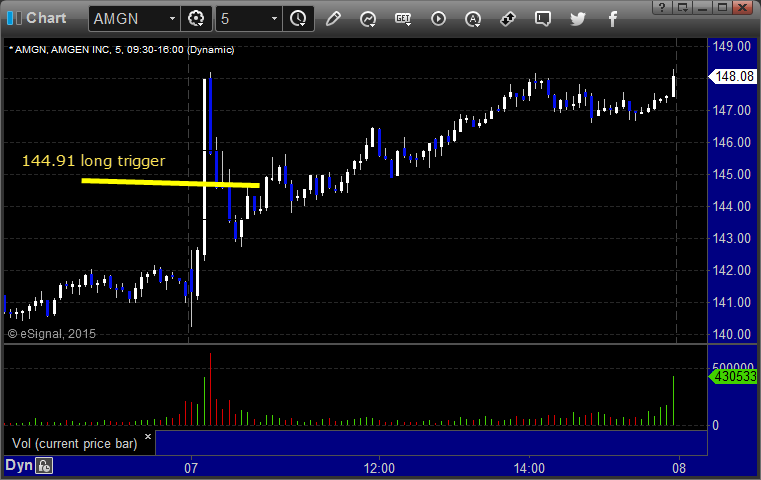Click the 146.00 price axis label
Viewport: 761px width, 480px height.
(x=731, y=142)
